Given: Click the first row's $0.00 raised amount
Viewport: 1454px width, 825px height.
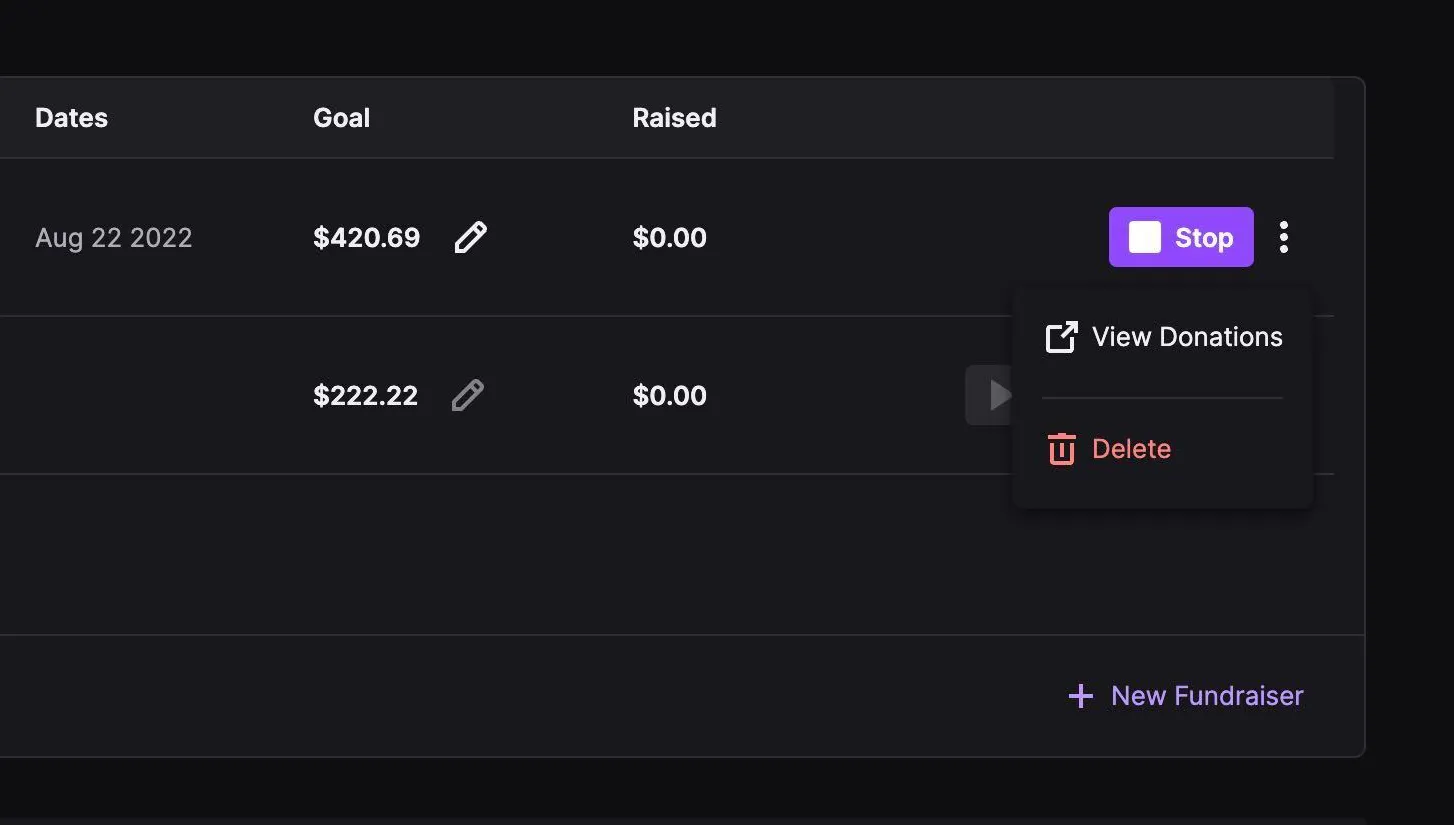Looking at the screenshot, I should [669, 238].
